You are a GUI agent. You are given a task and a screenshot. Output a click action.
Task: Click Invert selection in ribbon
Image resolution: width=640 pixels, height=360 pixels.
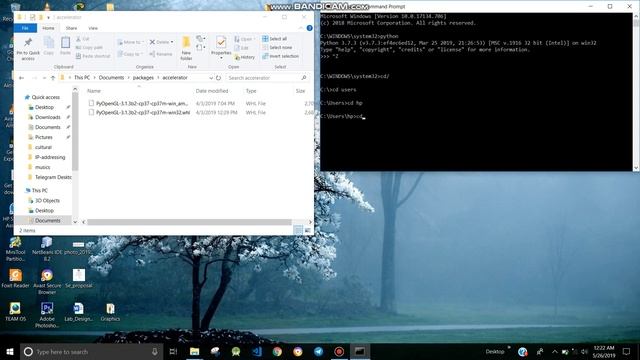tap(280, 56)
